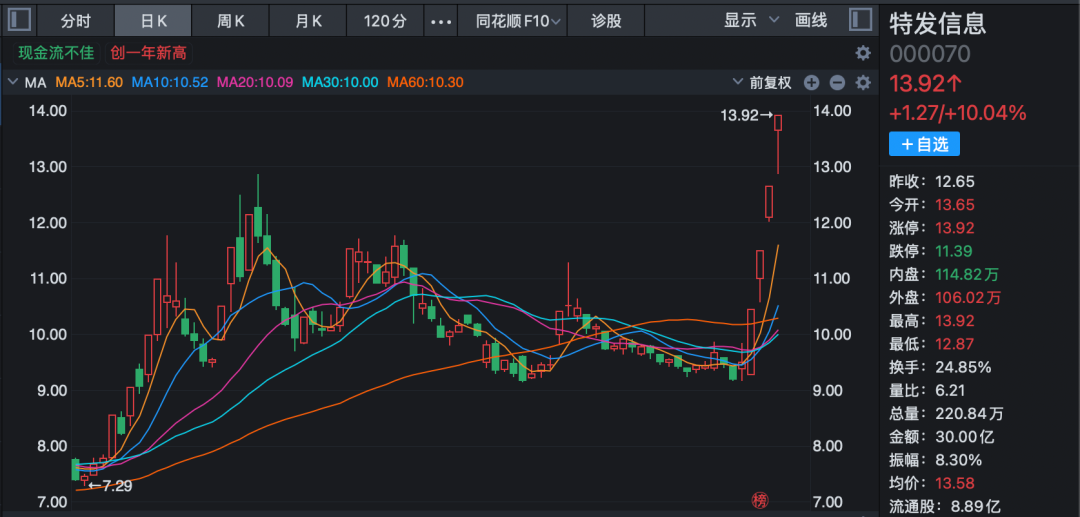Screen dimensions: 1080x517
Task: Toggle the right sidebar panel icon
Action: (x=860, y=20)
